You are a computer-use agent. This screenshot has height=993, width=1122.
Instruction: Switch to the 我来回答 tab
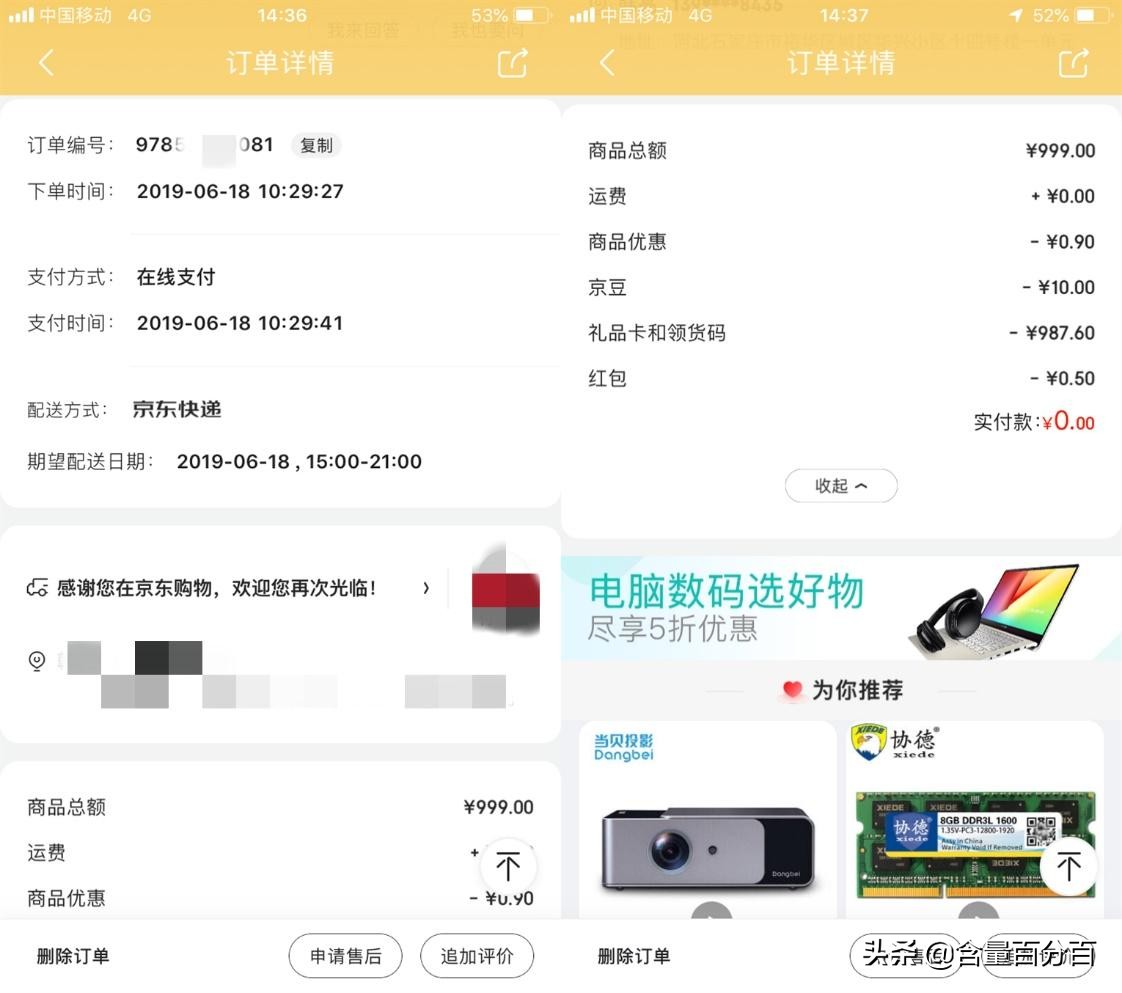click(x=364, y=30)
